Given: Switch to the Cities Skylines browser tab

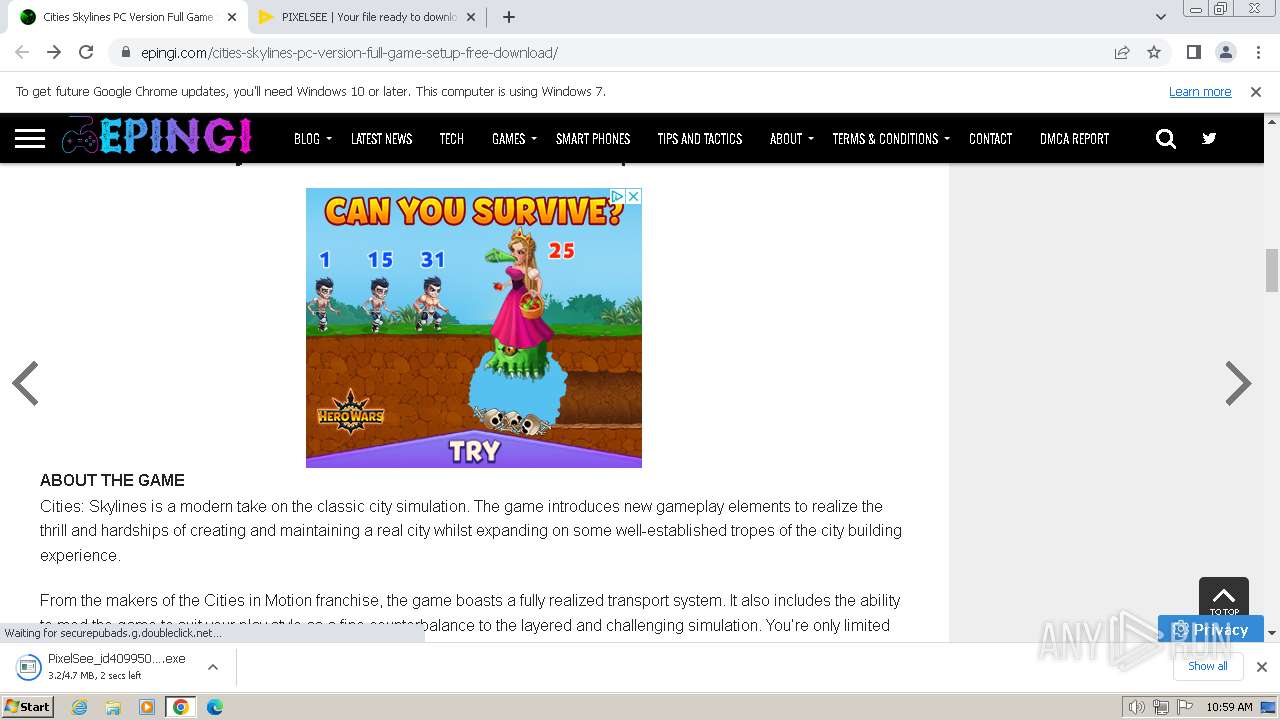Looking at the screenshot, I should tap(127, 17).
